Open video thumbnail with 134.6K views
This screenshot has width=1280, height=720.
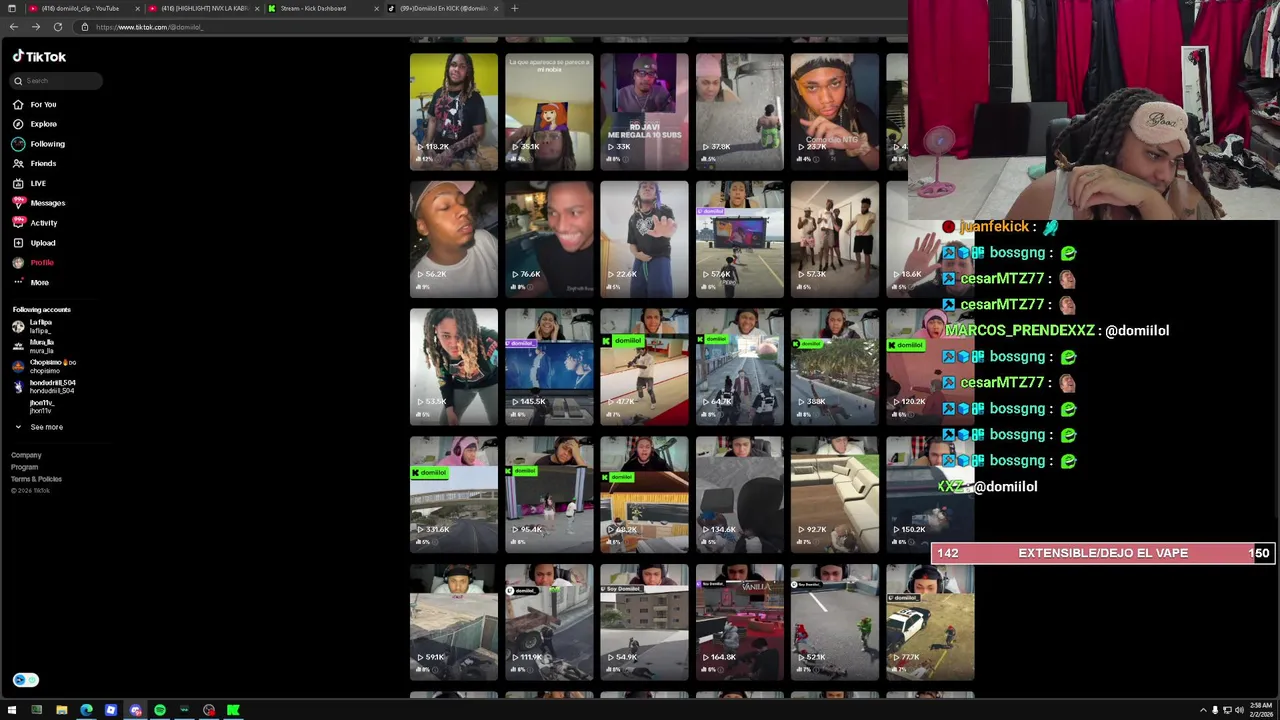click(x=740, y=495)
